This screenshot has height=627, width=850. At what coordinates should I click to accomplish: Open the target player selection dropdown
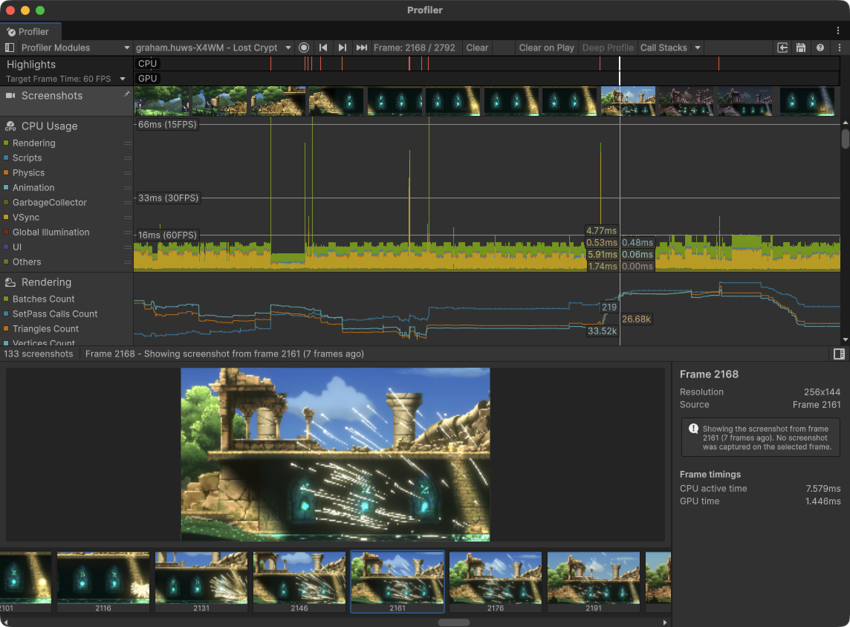[x=213, y=48]
